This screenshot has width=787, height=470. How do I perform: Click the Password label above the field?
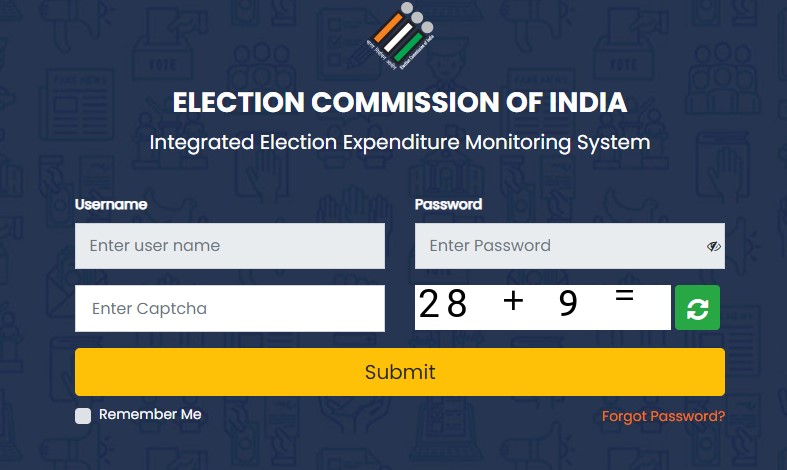click(x=448, y=204)
